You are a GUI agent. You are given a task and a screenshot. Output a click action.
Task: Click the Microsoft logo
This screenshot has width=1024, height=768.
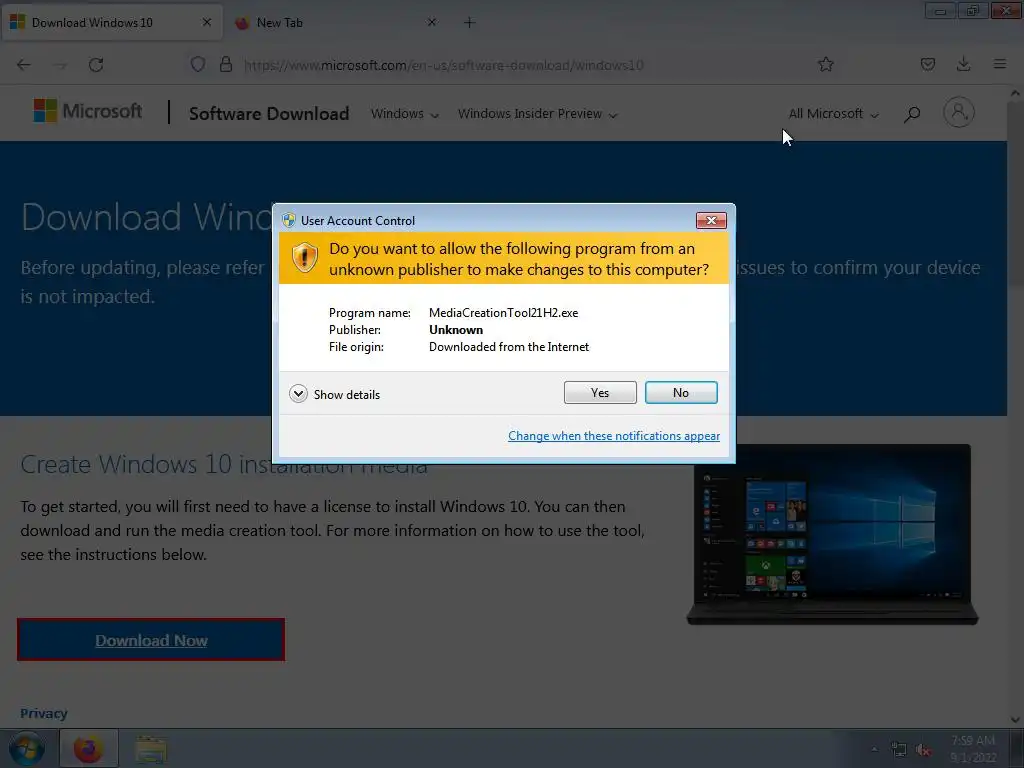coord(88,112)
